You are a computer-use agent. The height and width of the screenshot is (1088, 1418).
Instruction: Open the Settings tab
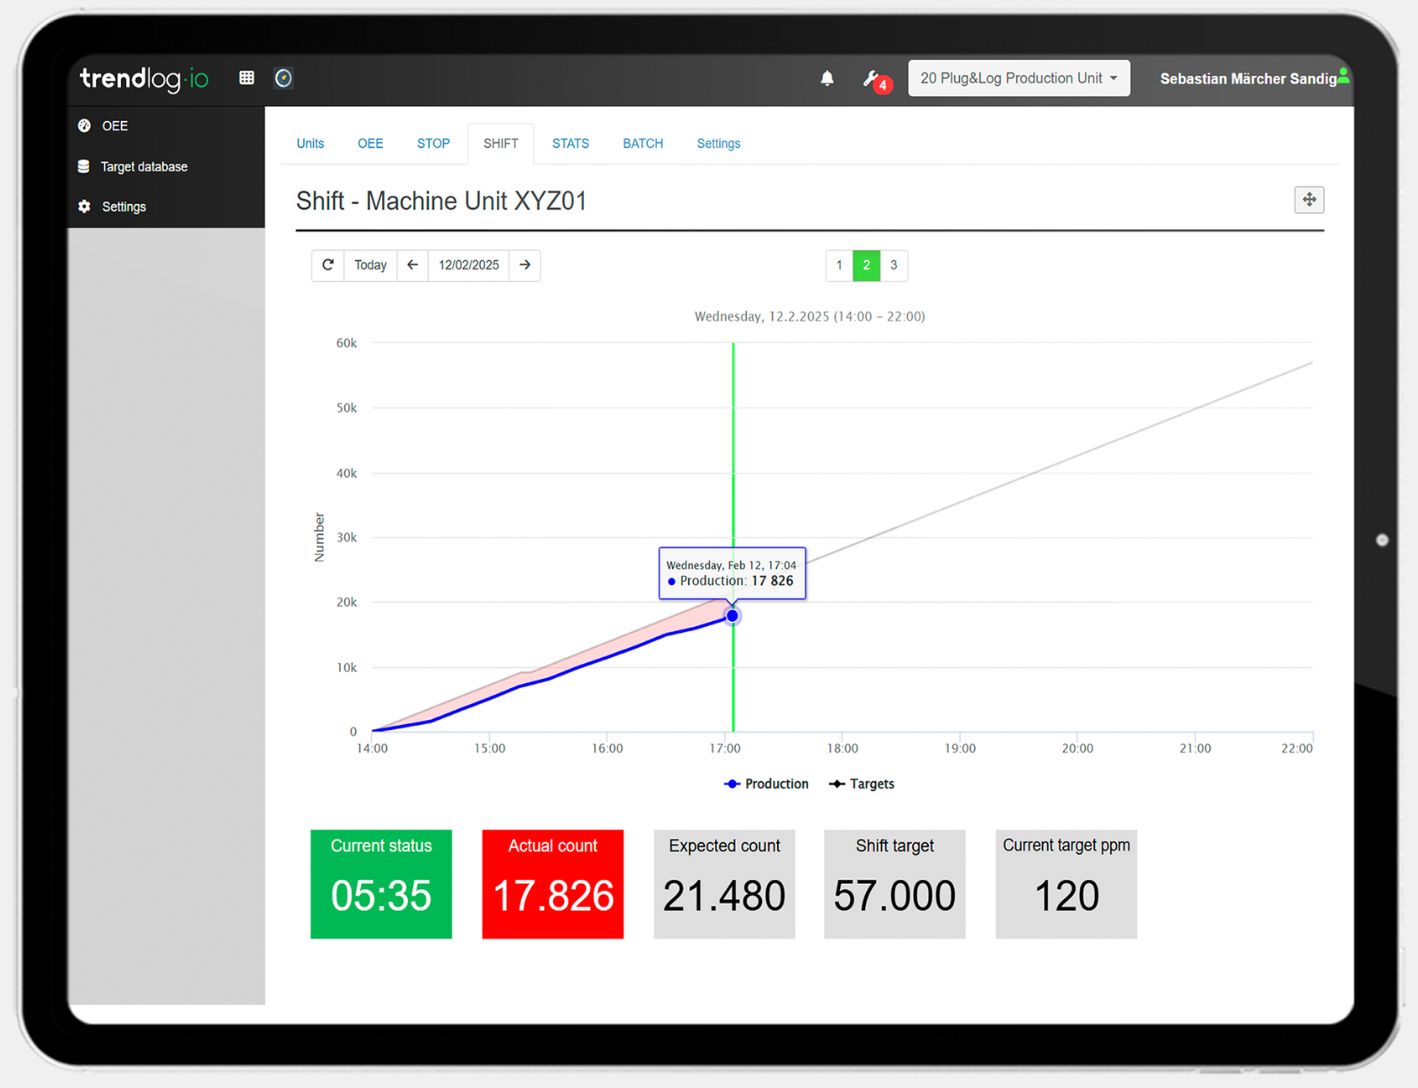coord(719,144)
